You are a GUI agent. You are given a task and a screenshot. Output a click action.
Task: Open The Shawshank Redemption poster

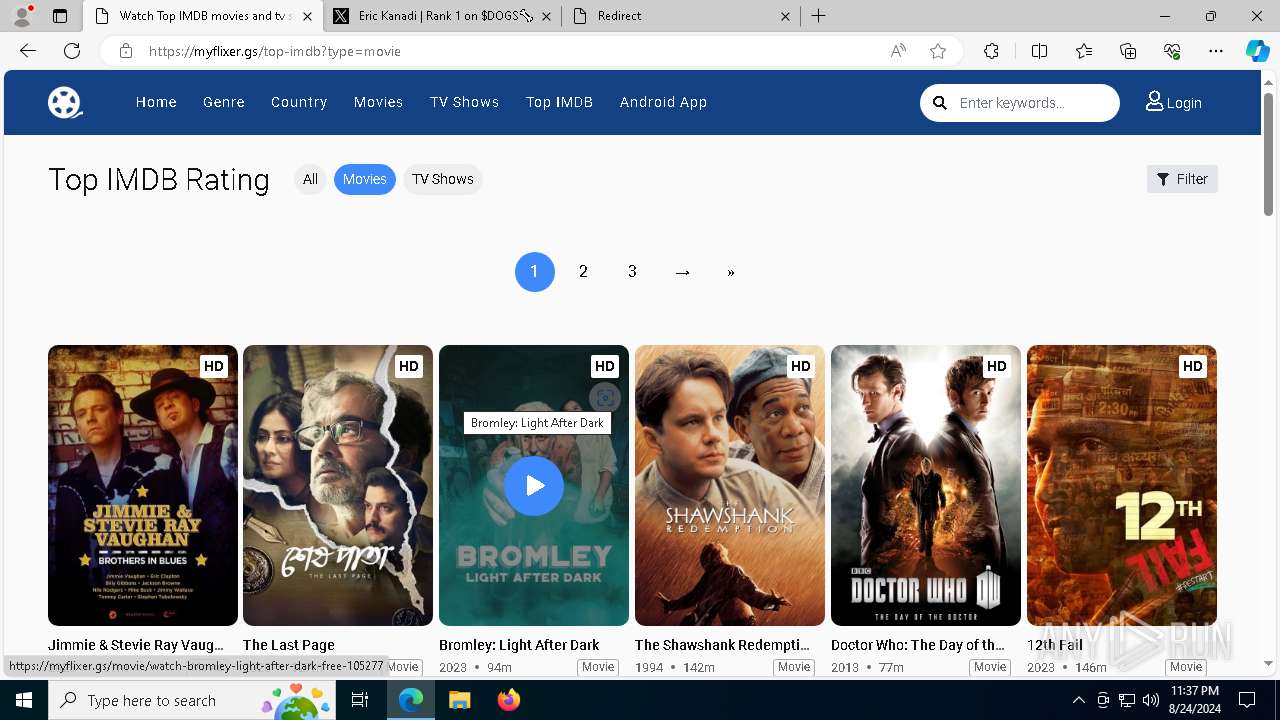click(730, 485)
